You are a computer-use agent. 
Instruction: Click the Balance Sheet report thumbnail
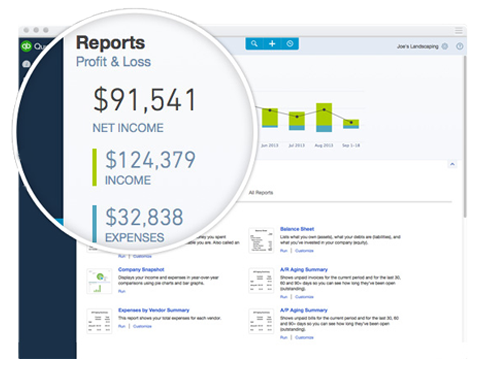tap(261, 240)
